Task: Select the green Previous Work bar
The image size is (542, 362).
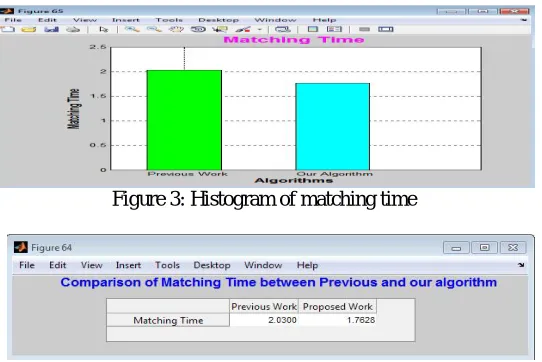Action: tap(184, 120)
